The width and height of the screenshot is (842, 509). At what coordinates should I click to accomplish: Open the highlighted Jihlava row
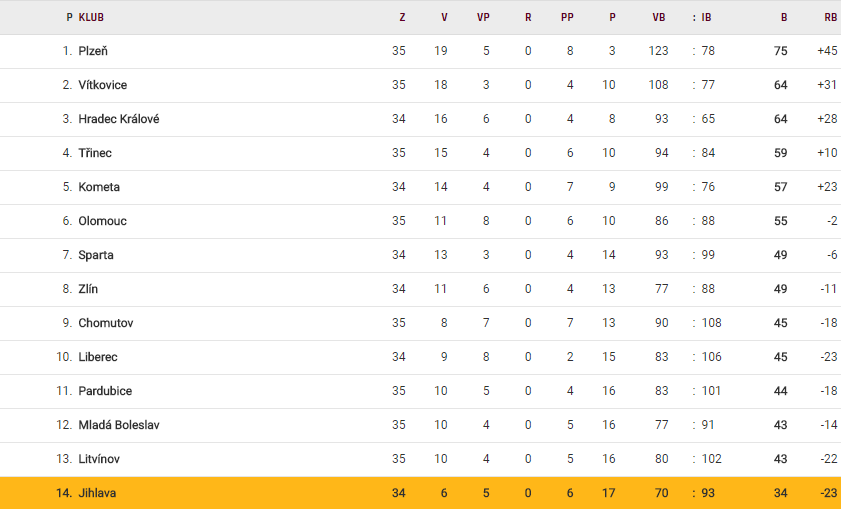click(x=98, y=493)
